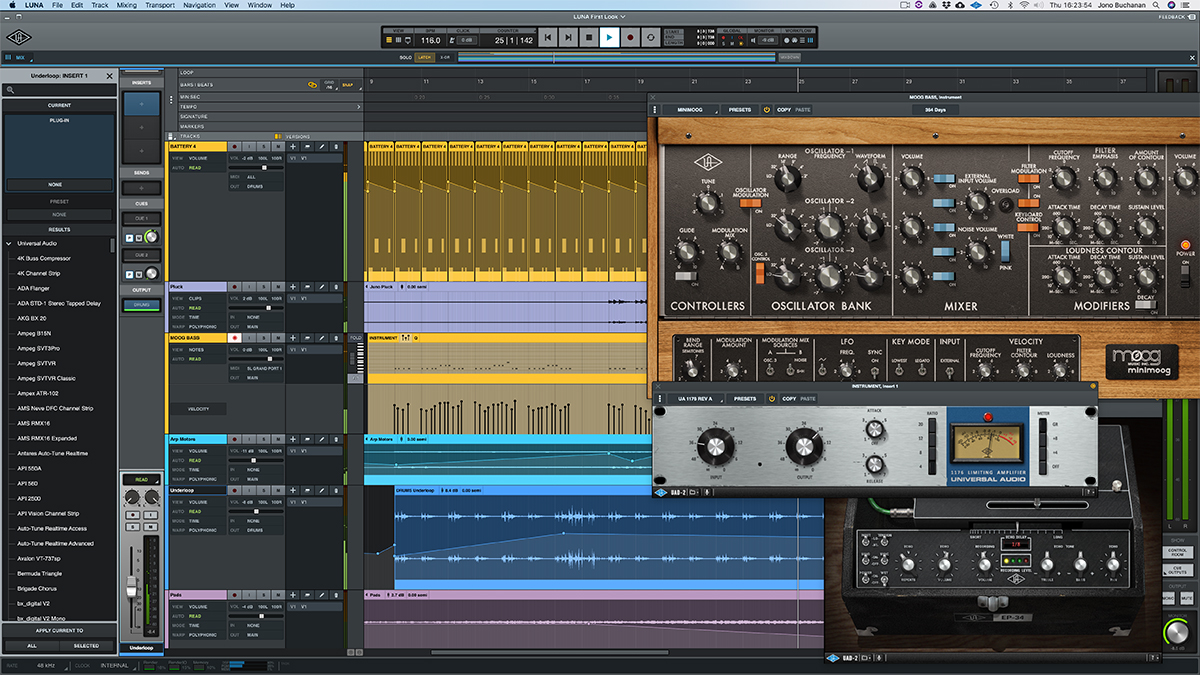Click the Wi-Fi icon in the macOS menu bar
Viewport: 1200px width, 675px height.
[x=1024, y=5]
